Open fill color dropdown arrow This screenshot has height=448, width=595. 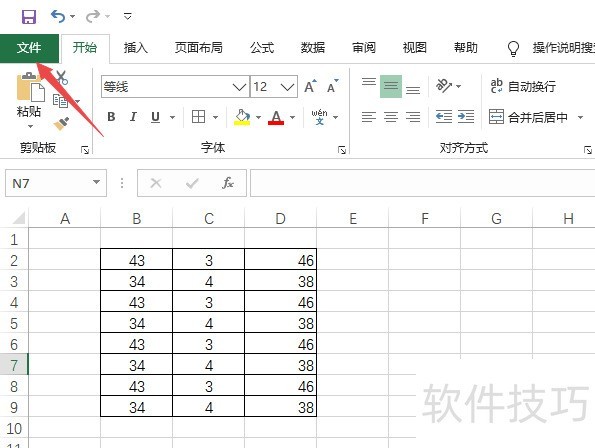pos(258,117)
